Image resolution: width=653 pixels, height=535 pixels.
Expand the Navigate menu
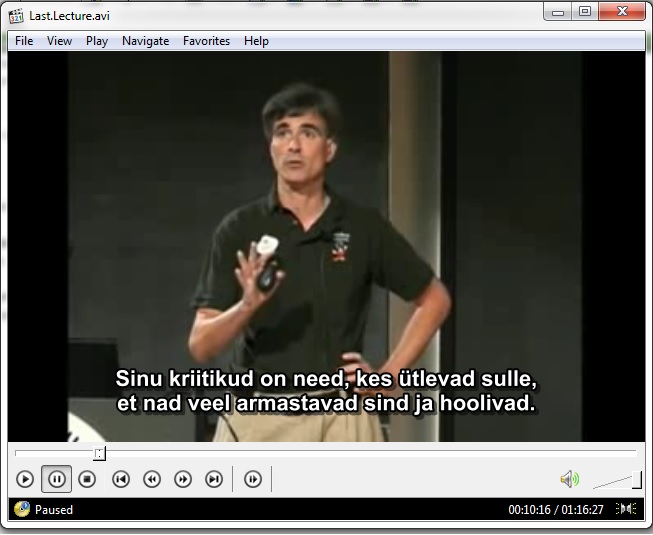[x=145, y=41]
